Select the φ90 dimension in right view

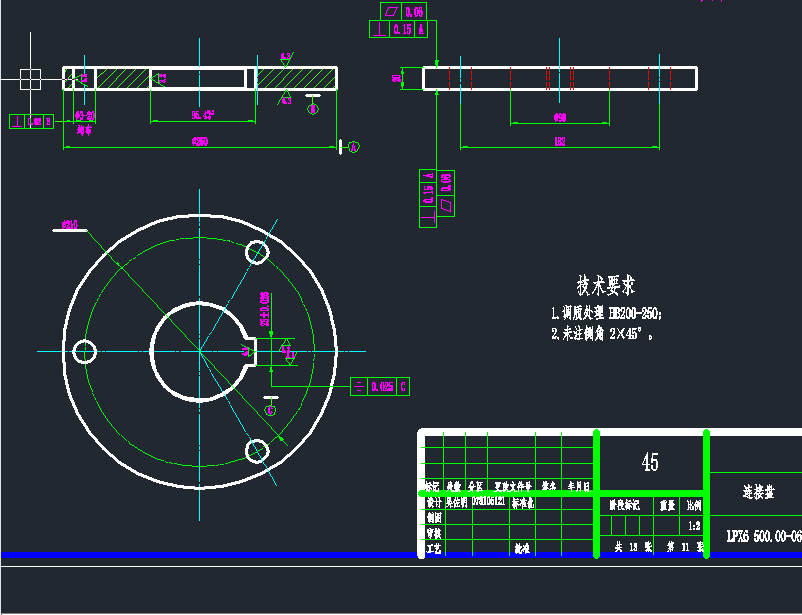[560, 117]
